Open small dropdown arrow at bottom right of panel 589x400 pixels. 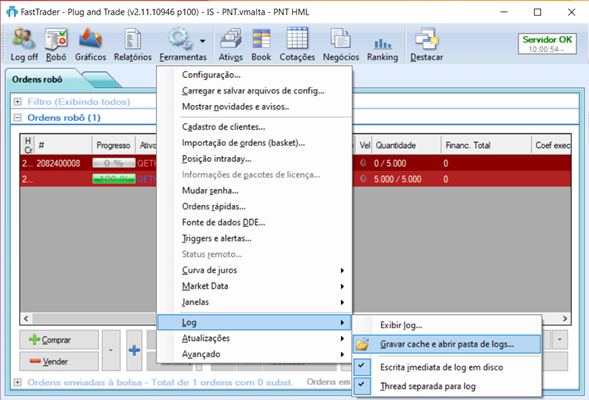pyautogui.click(x=559, y=340)
